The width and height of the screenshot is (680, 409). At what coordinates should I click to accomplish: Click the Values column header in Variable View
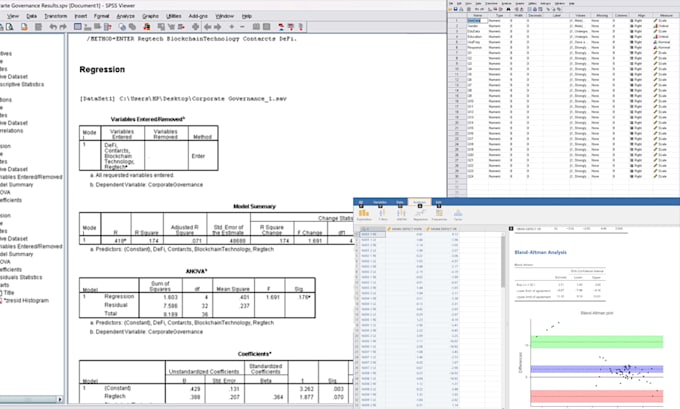[580, 15]
